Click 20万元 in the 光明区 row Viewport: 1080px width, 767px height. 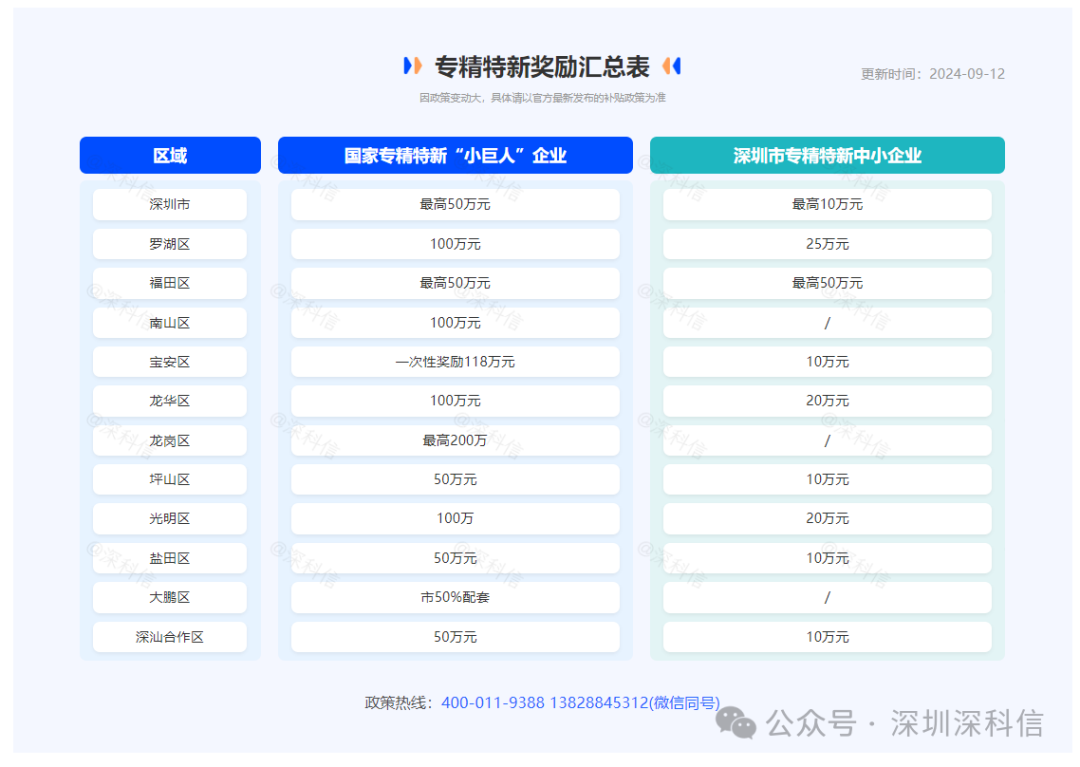(827, 518)
